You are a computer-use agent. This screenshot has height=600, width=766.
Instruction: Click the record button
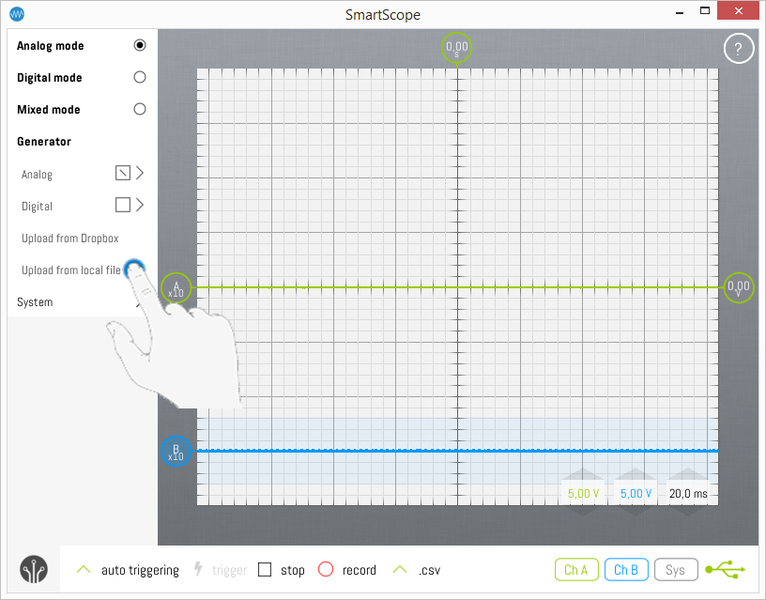click(325, 570)
